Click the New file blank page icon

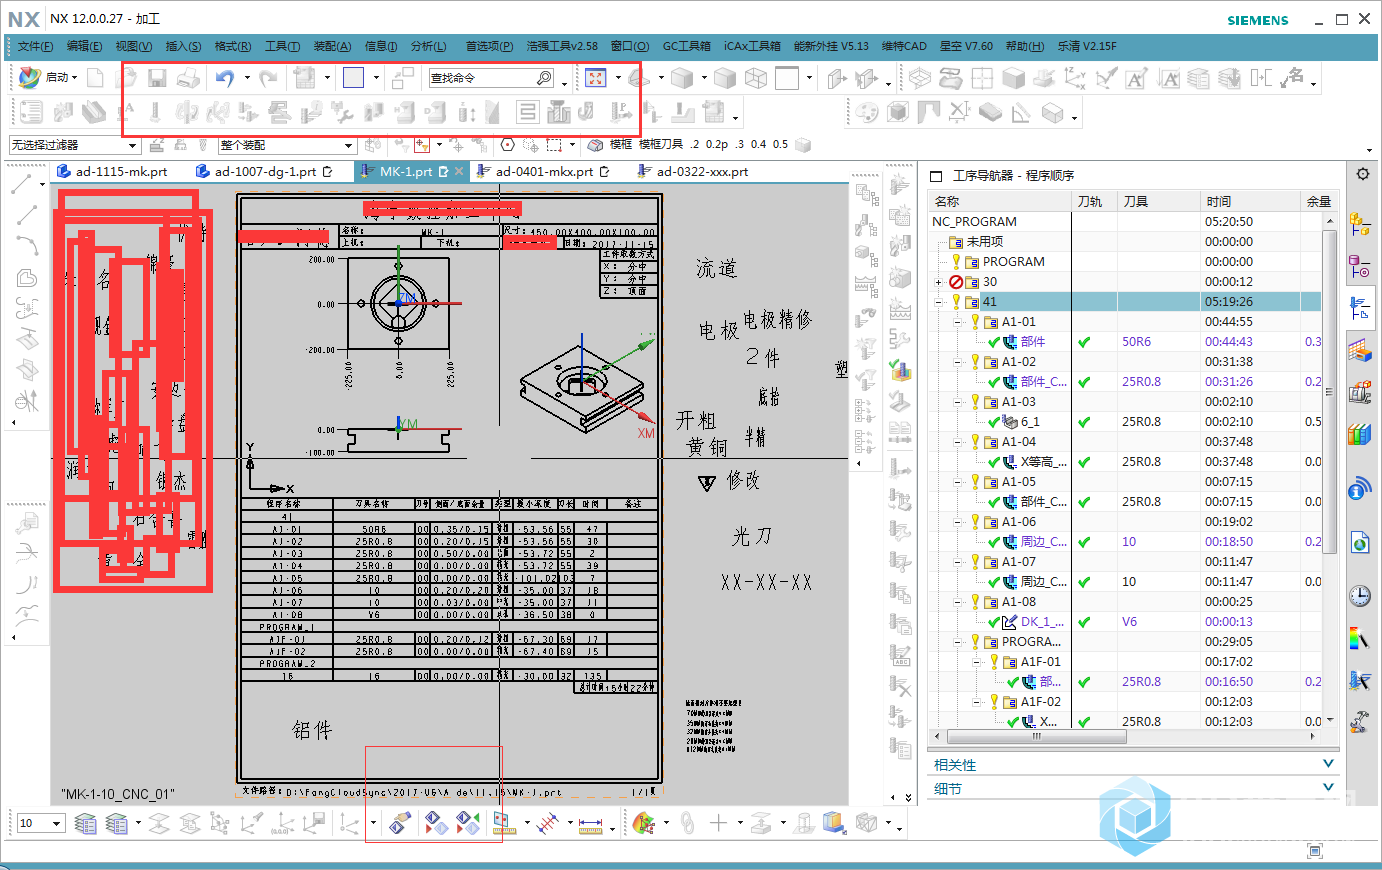[x=95, y=78]
